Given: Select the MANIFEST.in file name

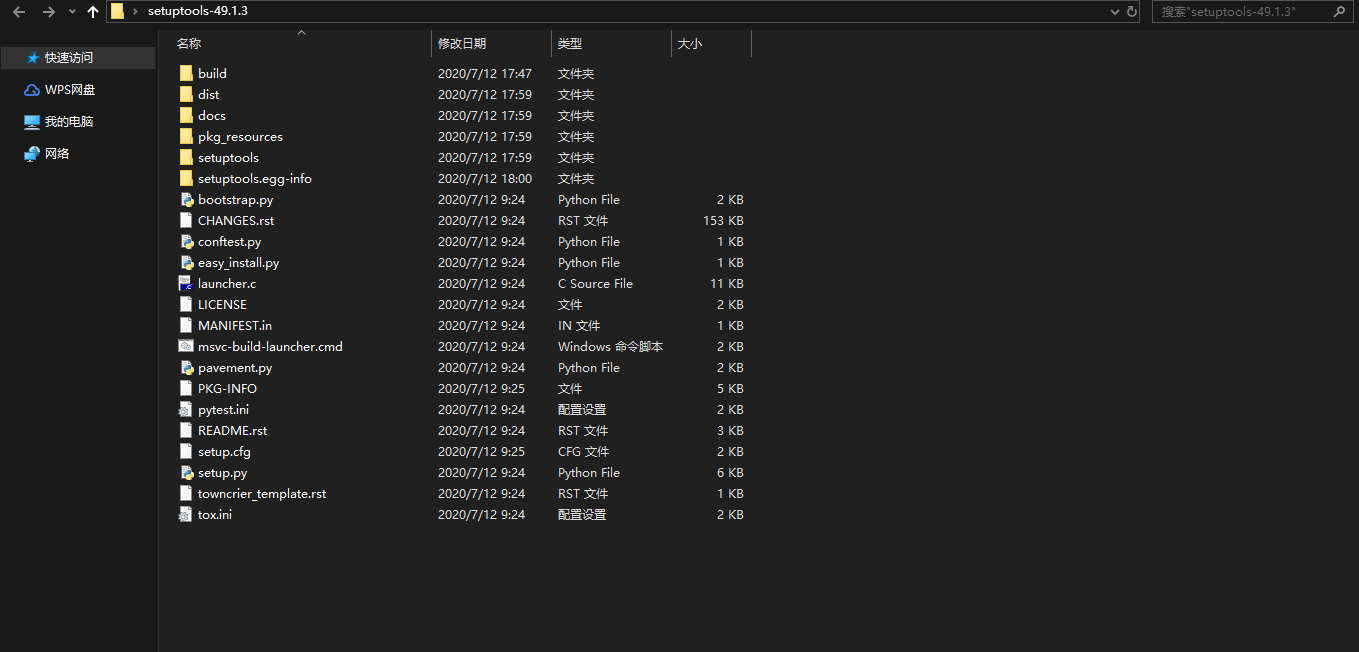Looking at the screenshot, I should pos(235,325).
